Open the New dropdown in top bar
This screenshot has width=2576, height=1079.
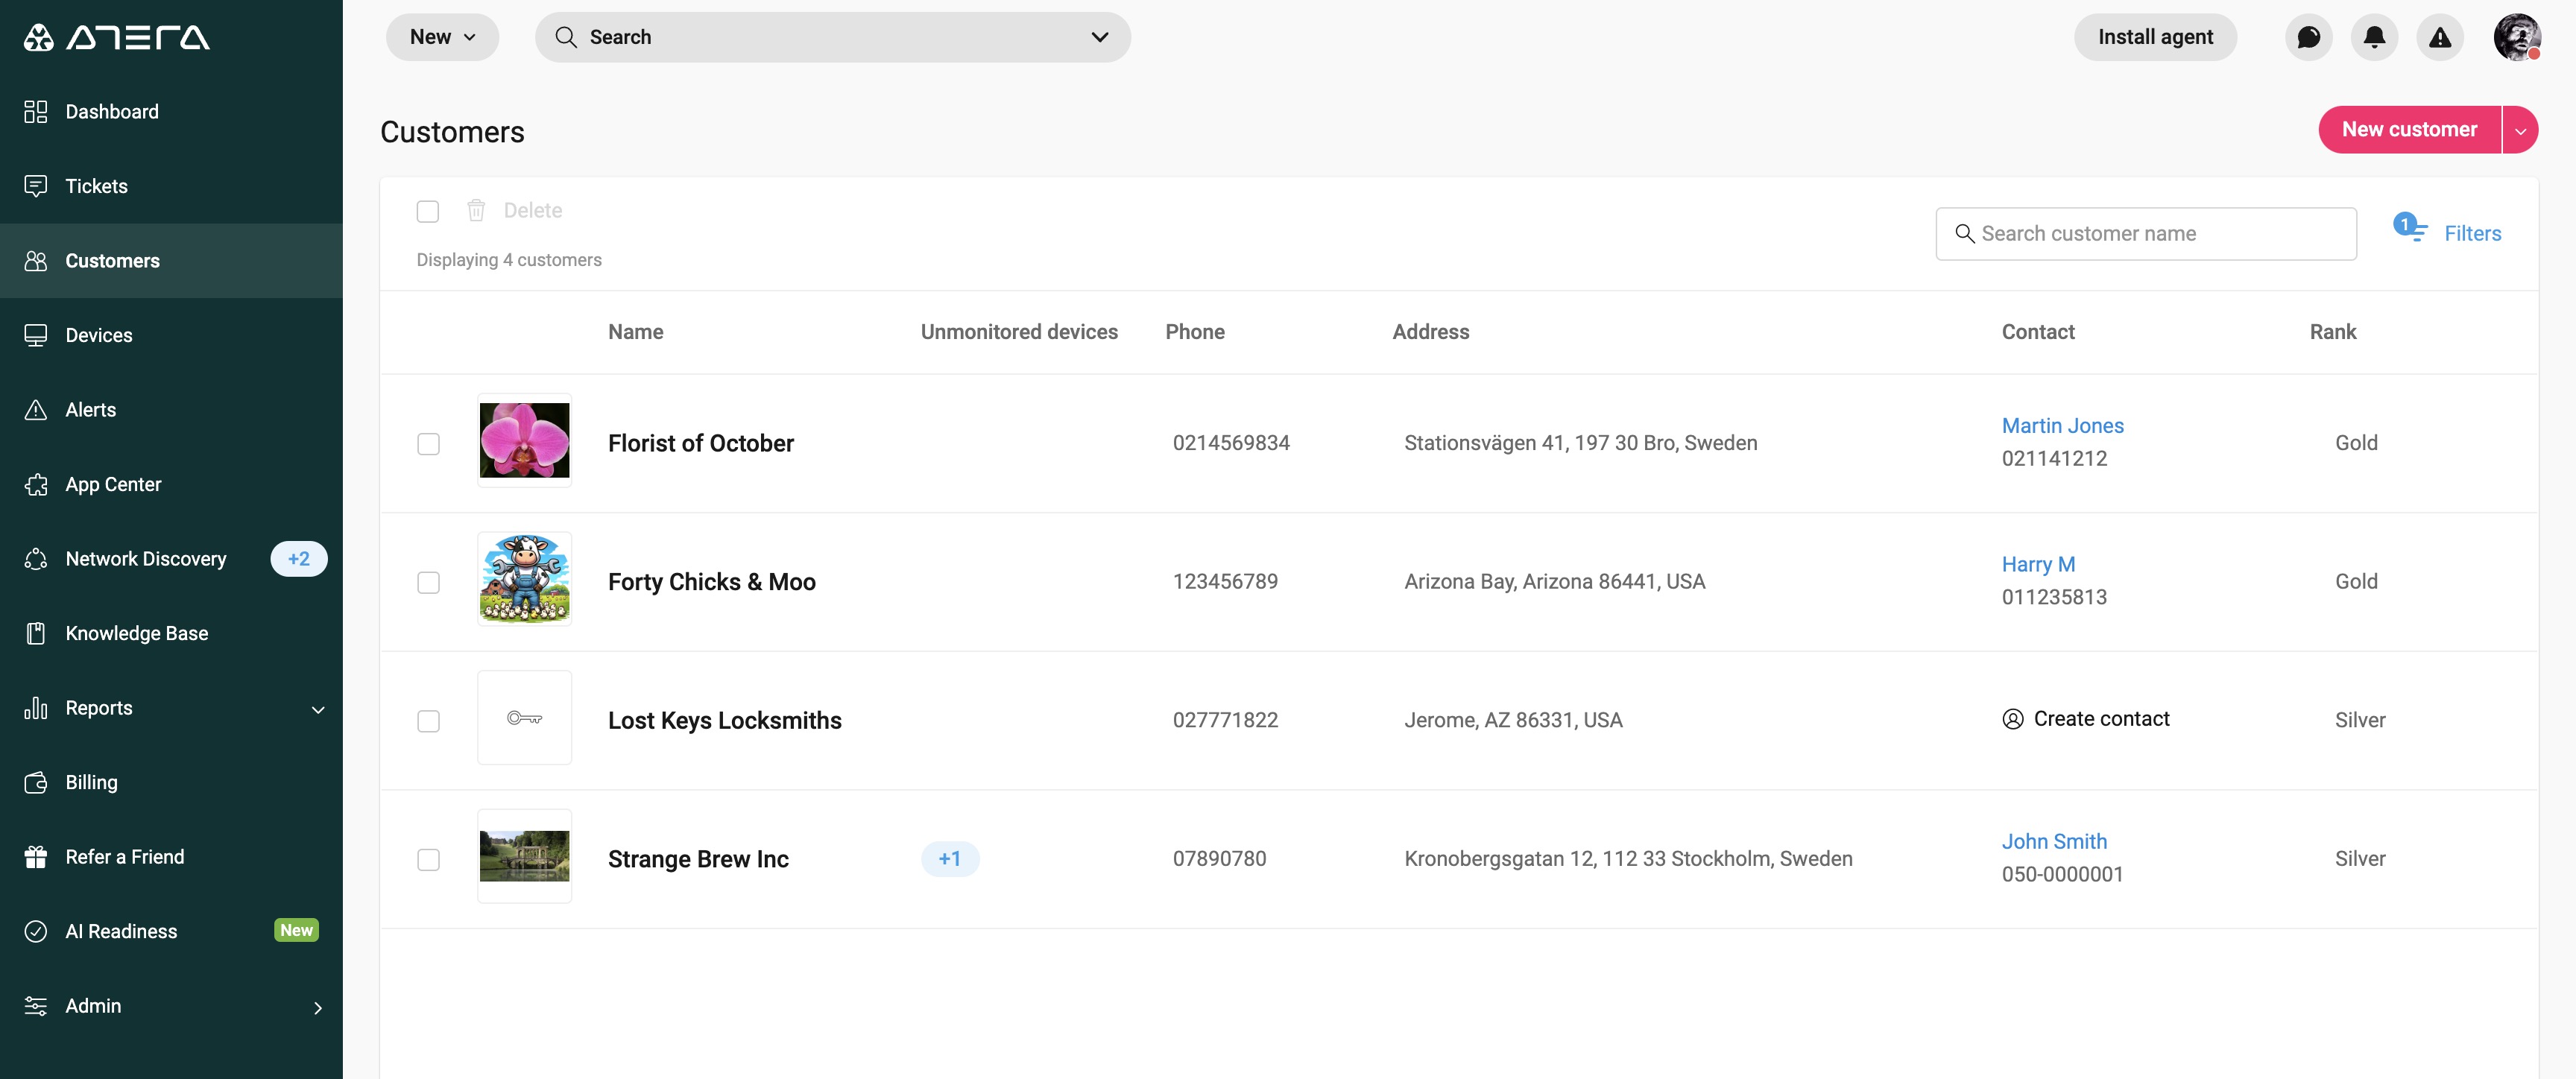(x=442, y=37)
